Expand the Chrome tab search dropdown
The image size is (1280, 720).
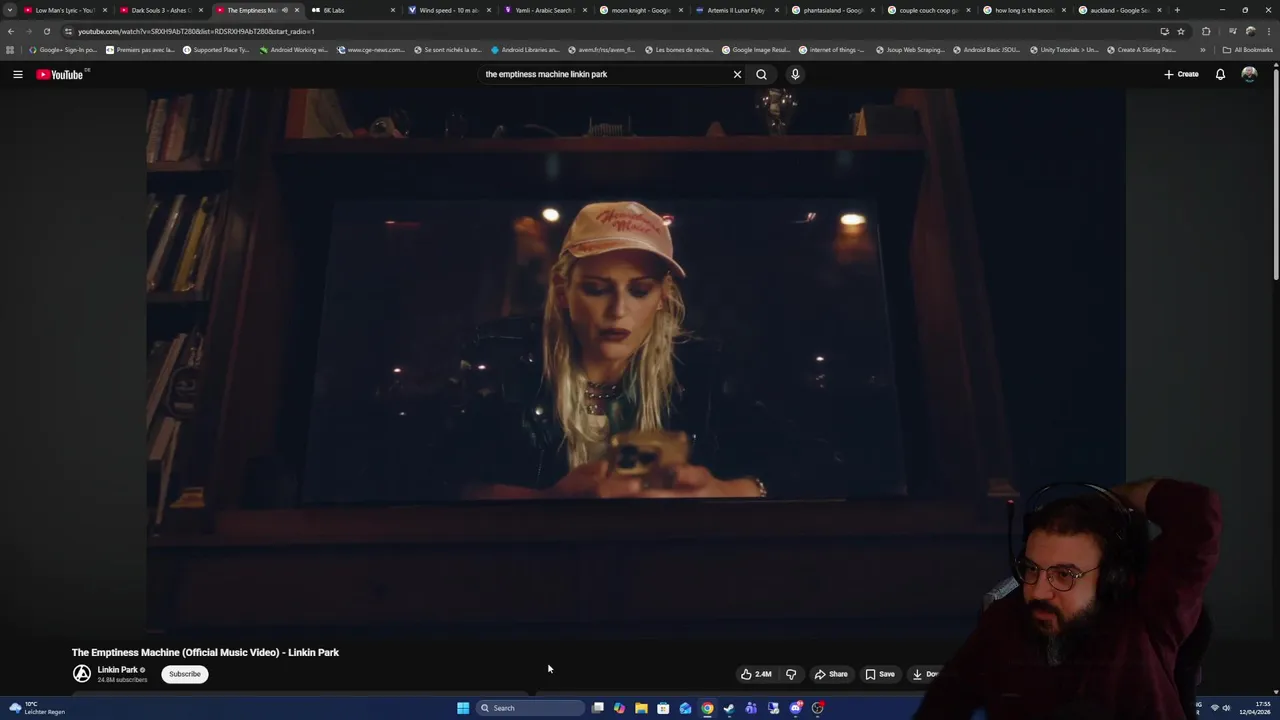[x=9, y=10]
